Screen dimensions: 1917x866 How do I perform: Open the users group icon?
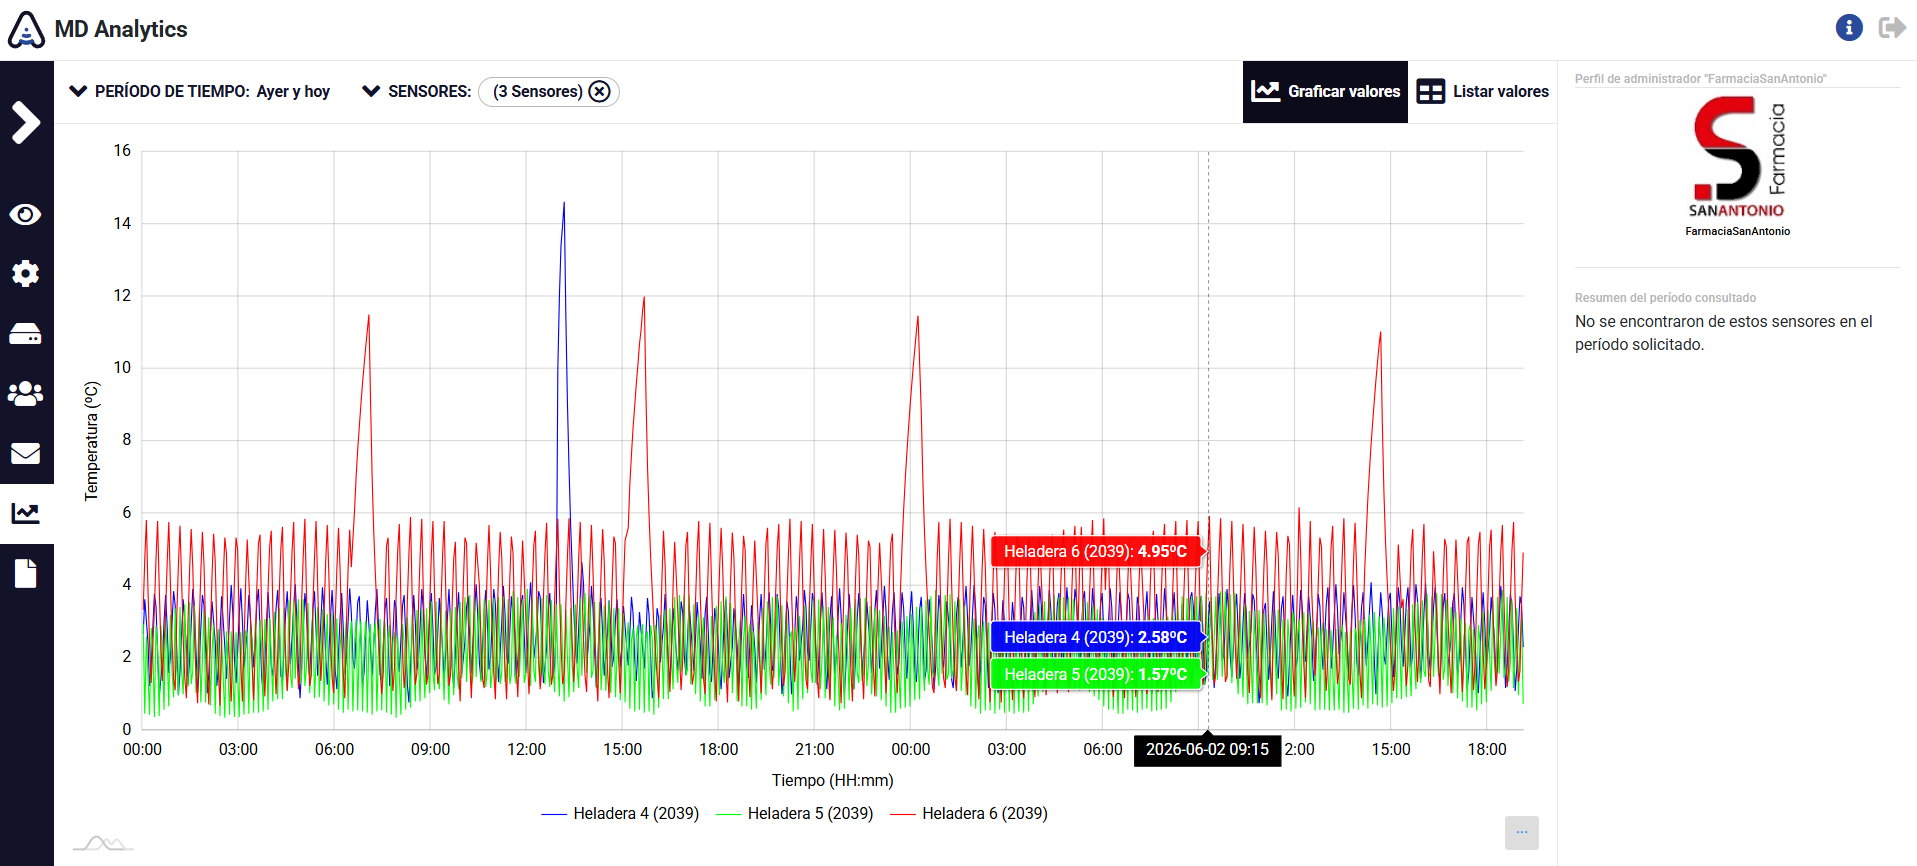[26, 394]
